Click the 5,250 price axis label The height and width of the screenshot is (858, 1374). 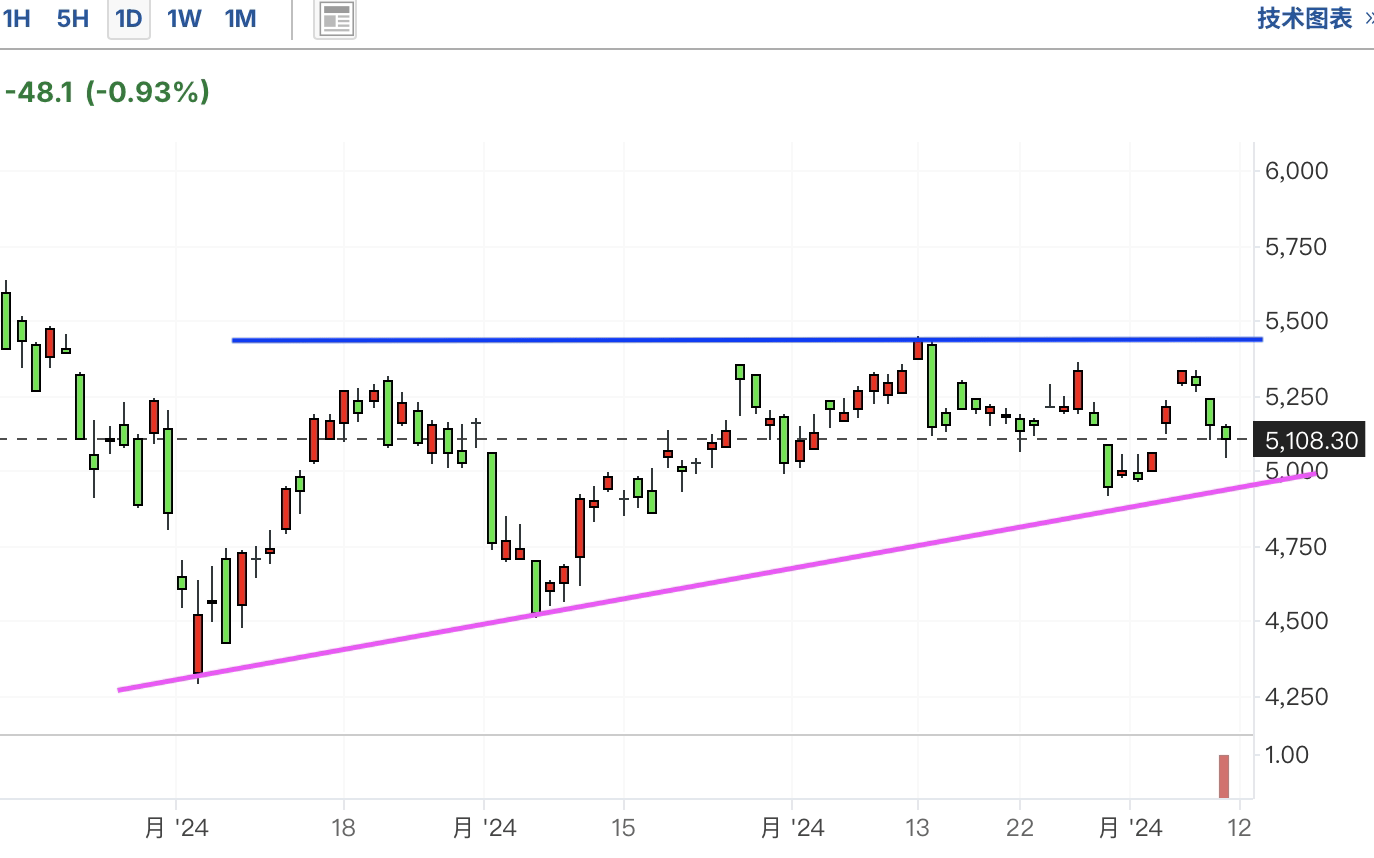(x=1296, y=397)
